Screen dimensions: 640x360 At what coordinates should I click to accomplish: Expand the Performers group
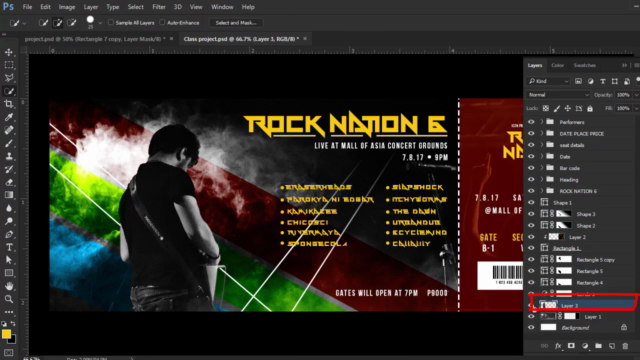[542, 122]
